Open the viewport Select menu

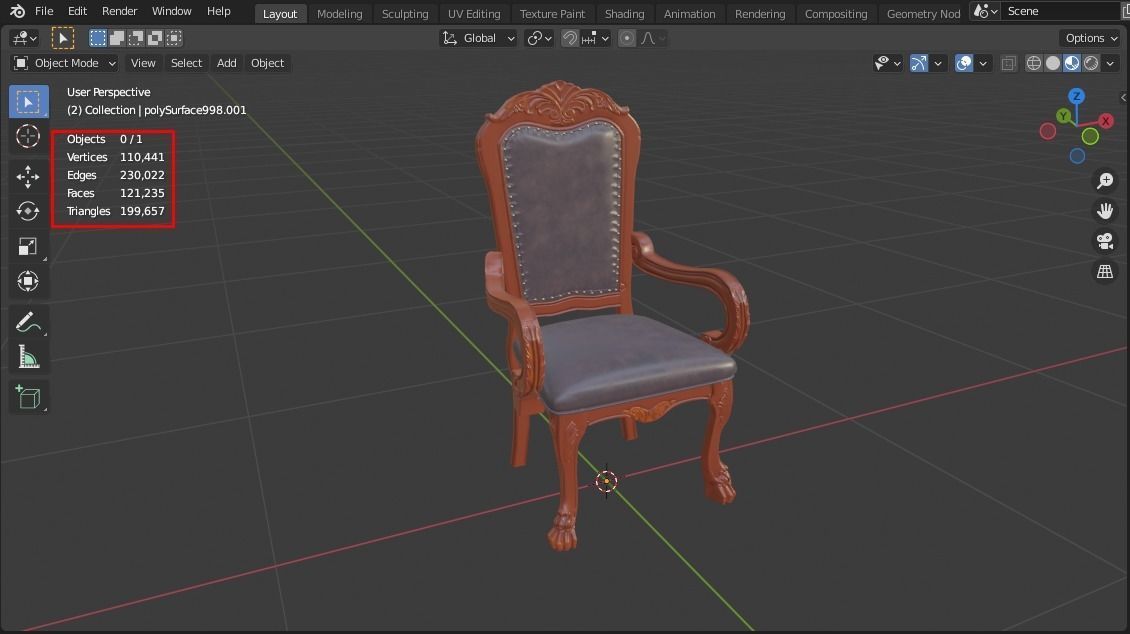[x=186, y=63]
